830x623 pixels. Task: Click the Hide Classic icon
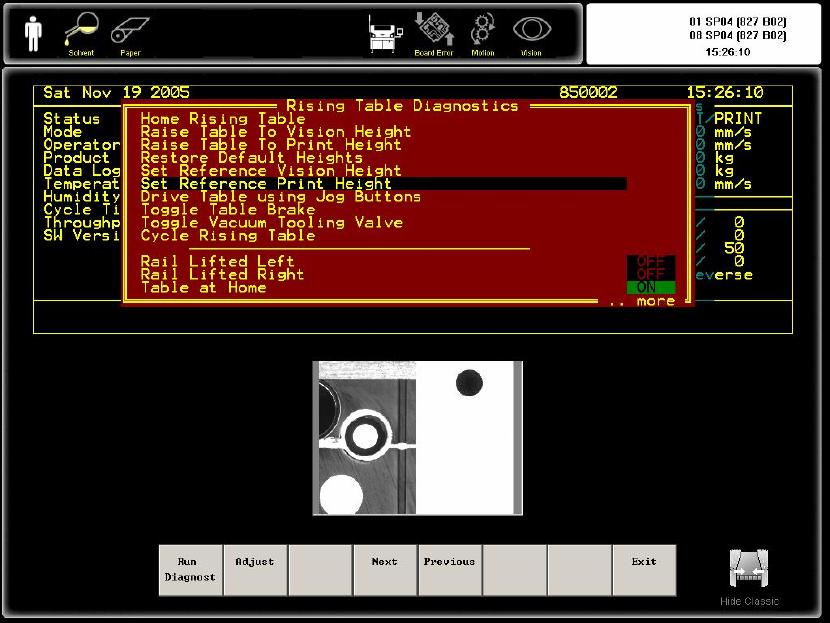[749, 577]
